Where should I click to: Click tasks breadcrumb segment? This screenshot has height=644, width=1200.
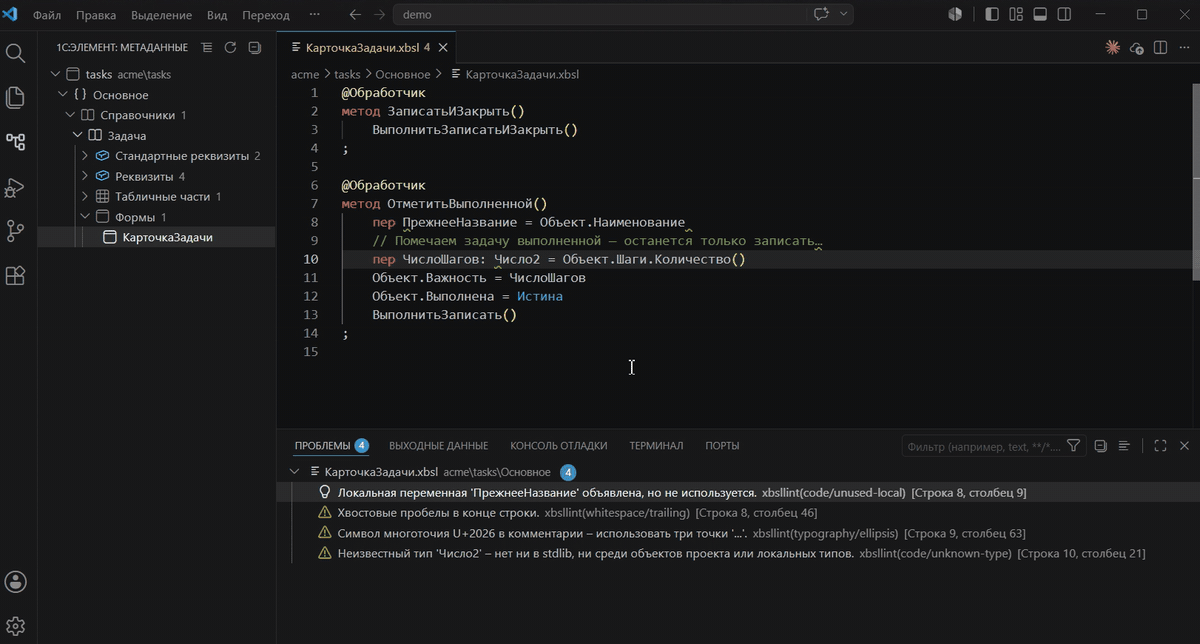pos(347,74)
